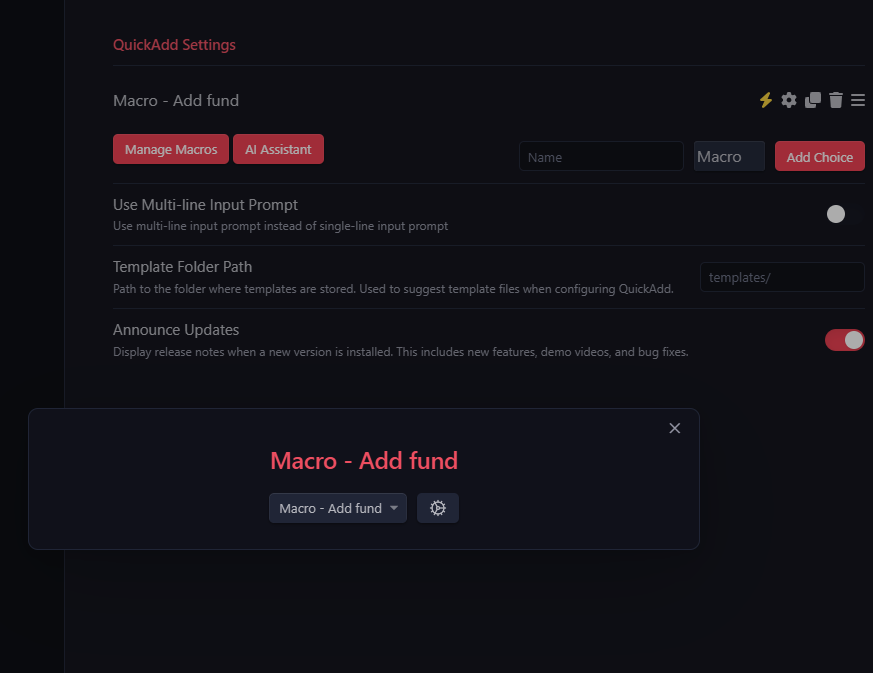This screenshot has height=673, width=873.
Task: Click the lightning bolt icon for Macro - Add fund
Action: pos(765,100)
